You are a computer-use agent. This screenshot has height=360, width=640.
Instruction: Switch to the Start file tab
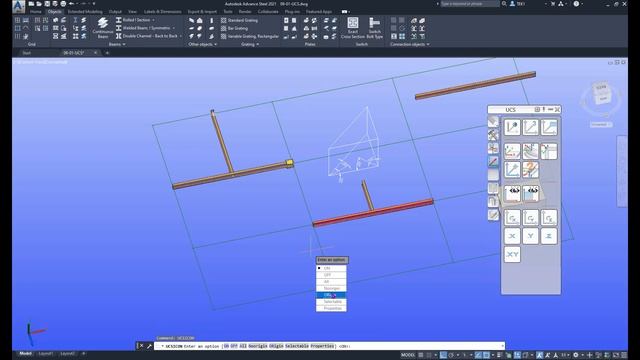coord(27,53)
